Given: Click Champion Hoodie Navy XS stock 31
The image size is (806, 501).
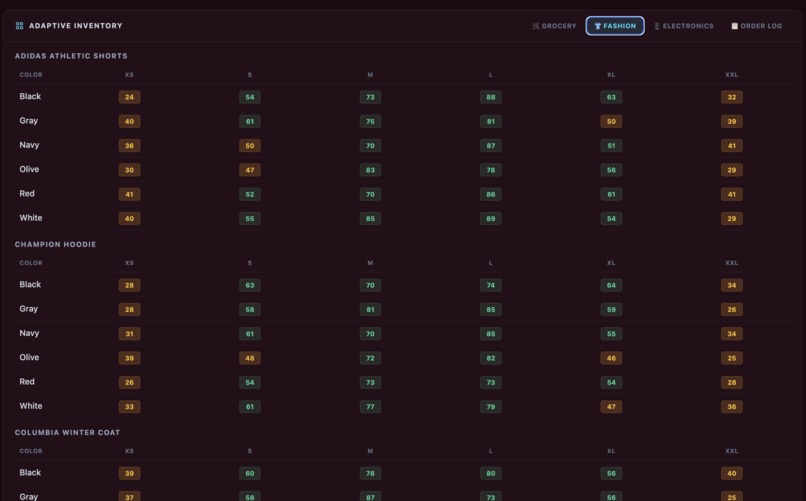Looking at the screenshot, I should (x=129, y=333).
